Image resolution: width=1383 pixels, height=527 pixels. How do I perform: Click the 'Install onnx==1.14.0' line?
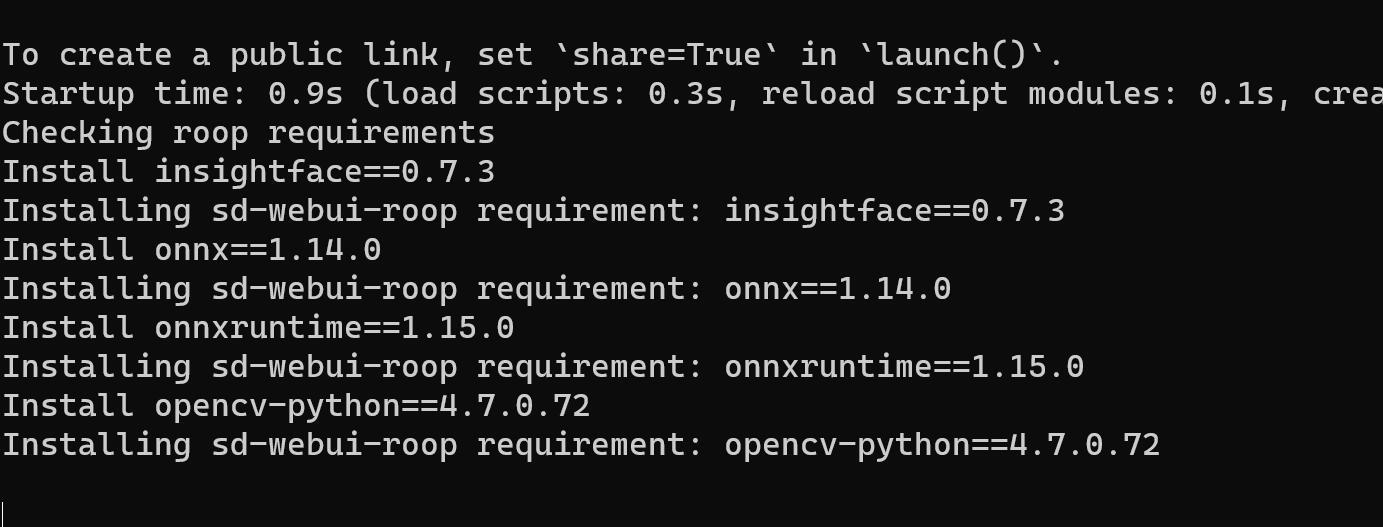[x=191, y=250]
